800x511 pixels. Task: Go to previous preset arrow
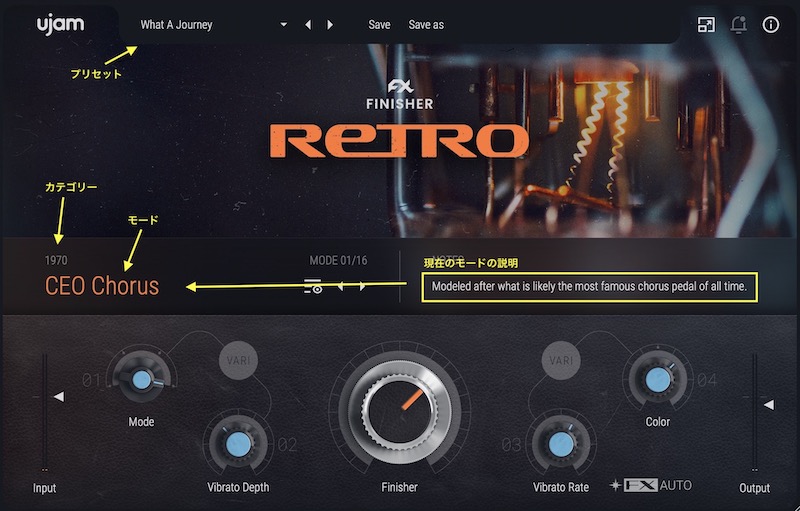[x=308, y=24]
